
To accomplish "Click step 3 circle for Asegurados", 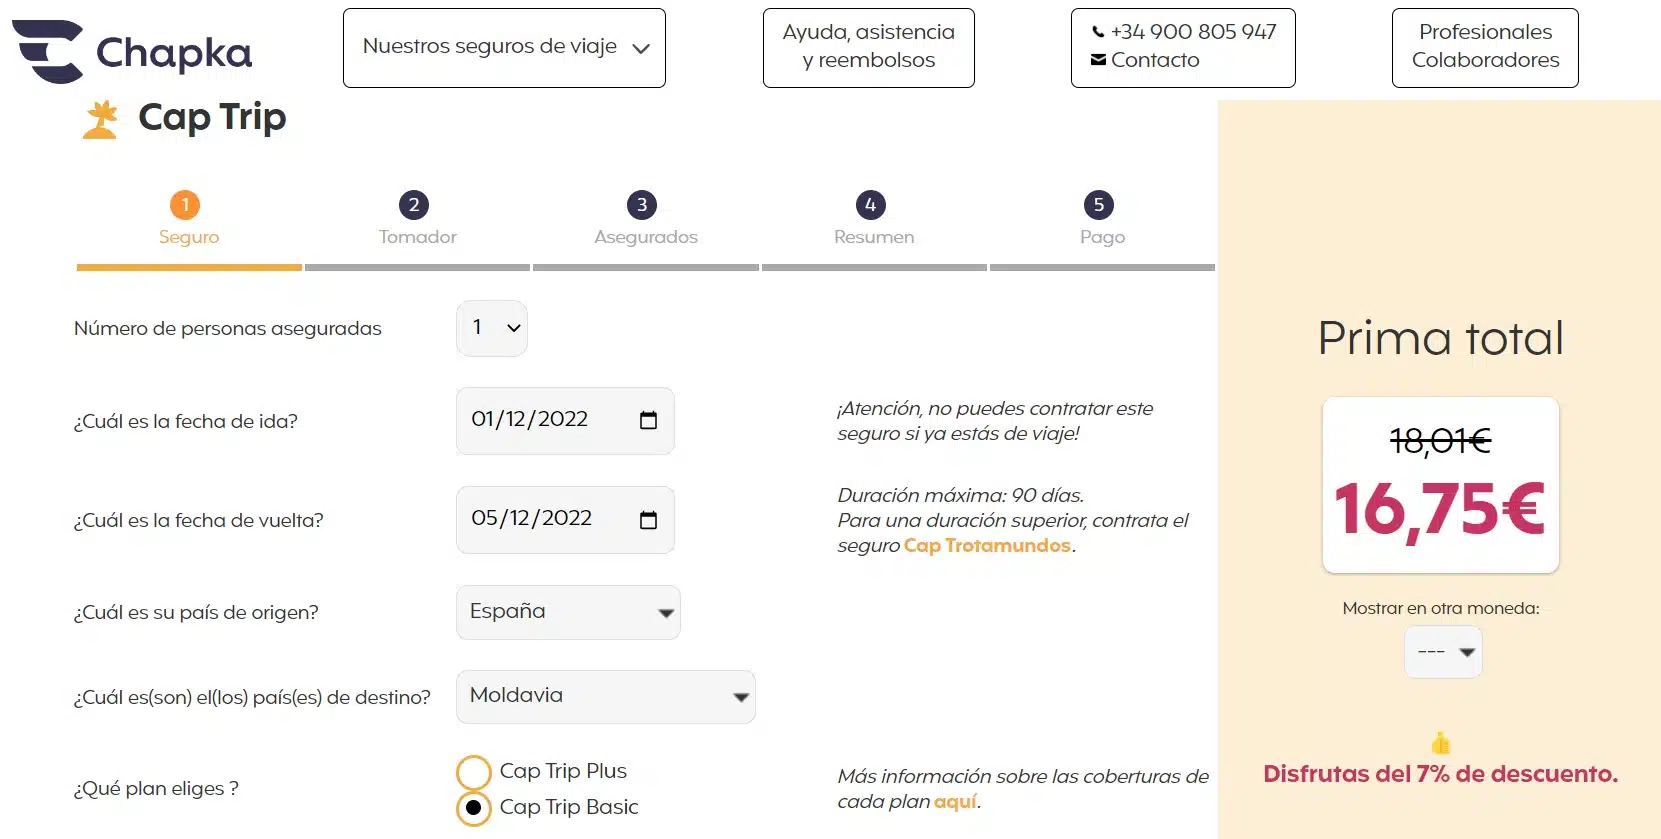I will point(642,205).
